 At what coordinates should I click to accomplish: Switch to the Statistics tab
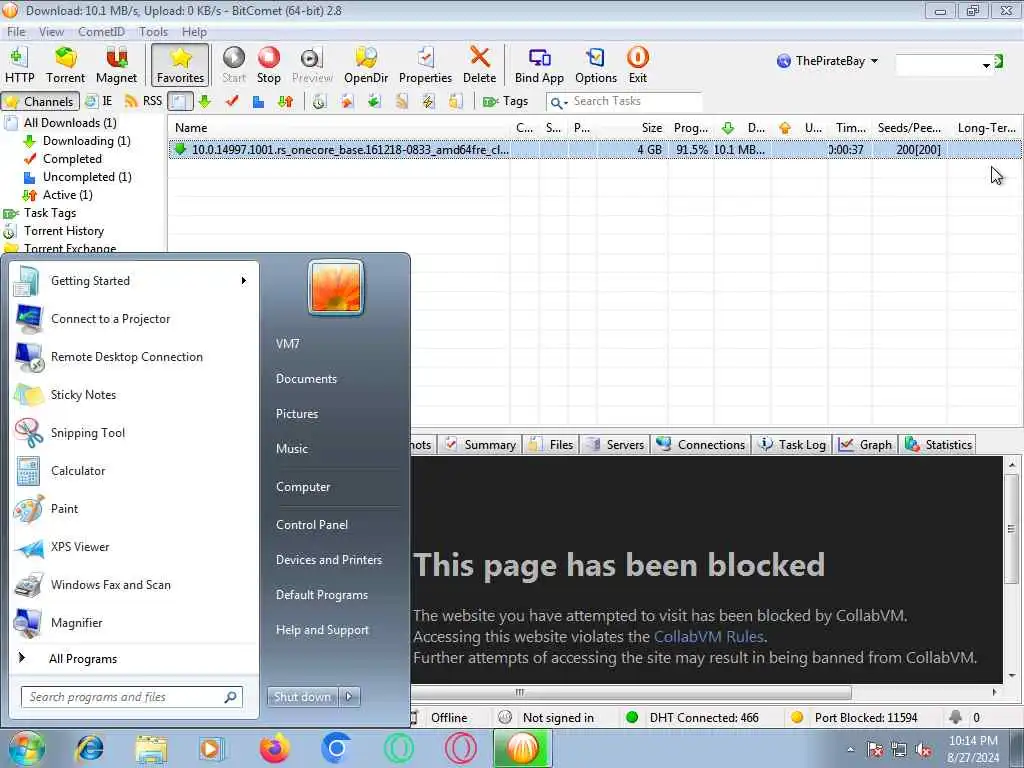pyautogui.click(x=938, y=445)
